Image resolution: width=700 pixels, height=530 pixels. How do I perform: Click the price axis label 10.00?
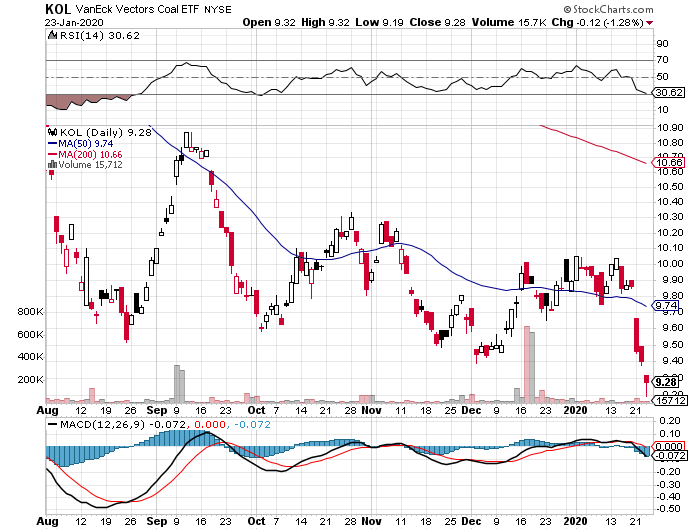pos(670,264)
